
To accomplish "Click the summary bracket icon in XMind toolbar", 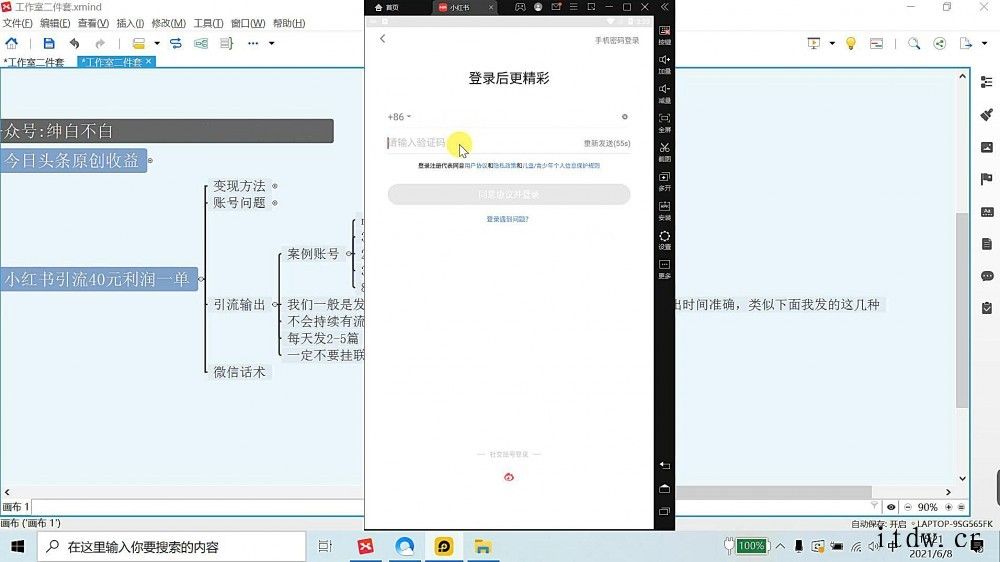I will click(x=226, y=43).
